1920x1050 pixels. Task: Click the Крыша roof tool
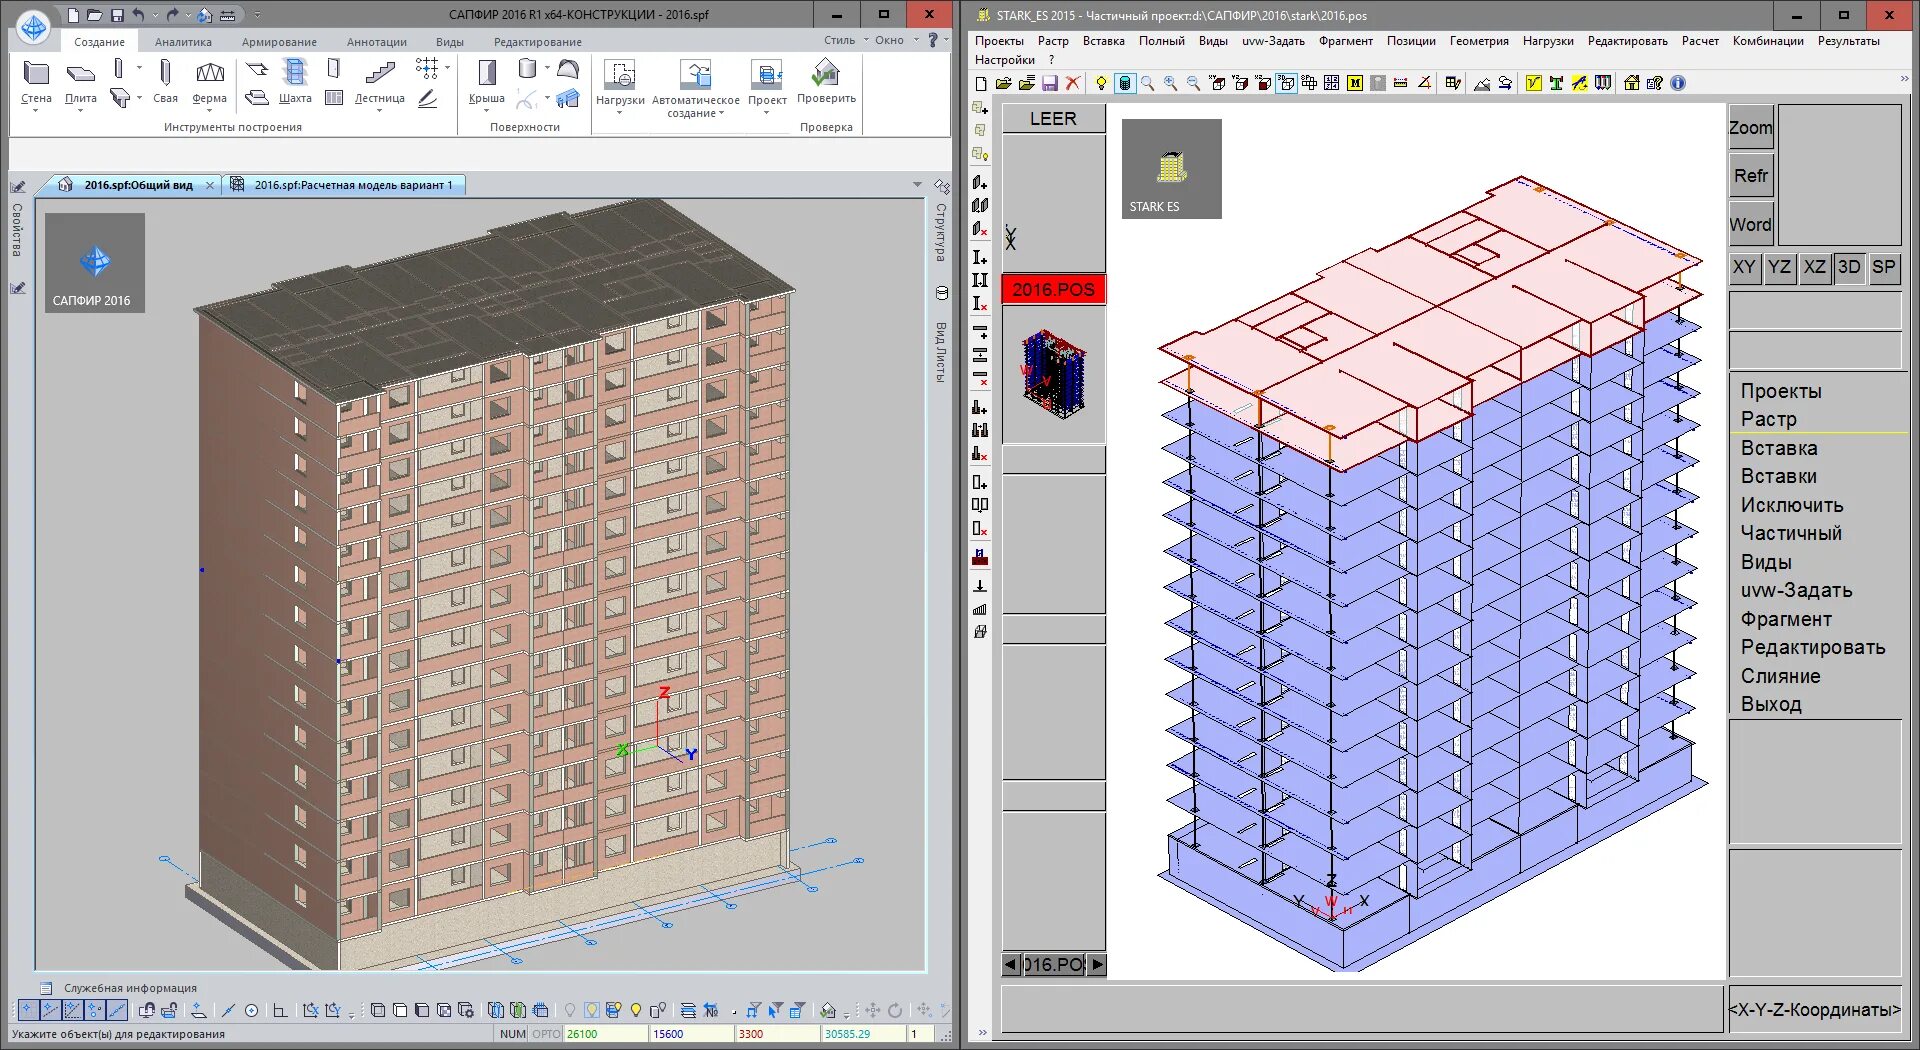pyautogui.click(x=487, y=83)
